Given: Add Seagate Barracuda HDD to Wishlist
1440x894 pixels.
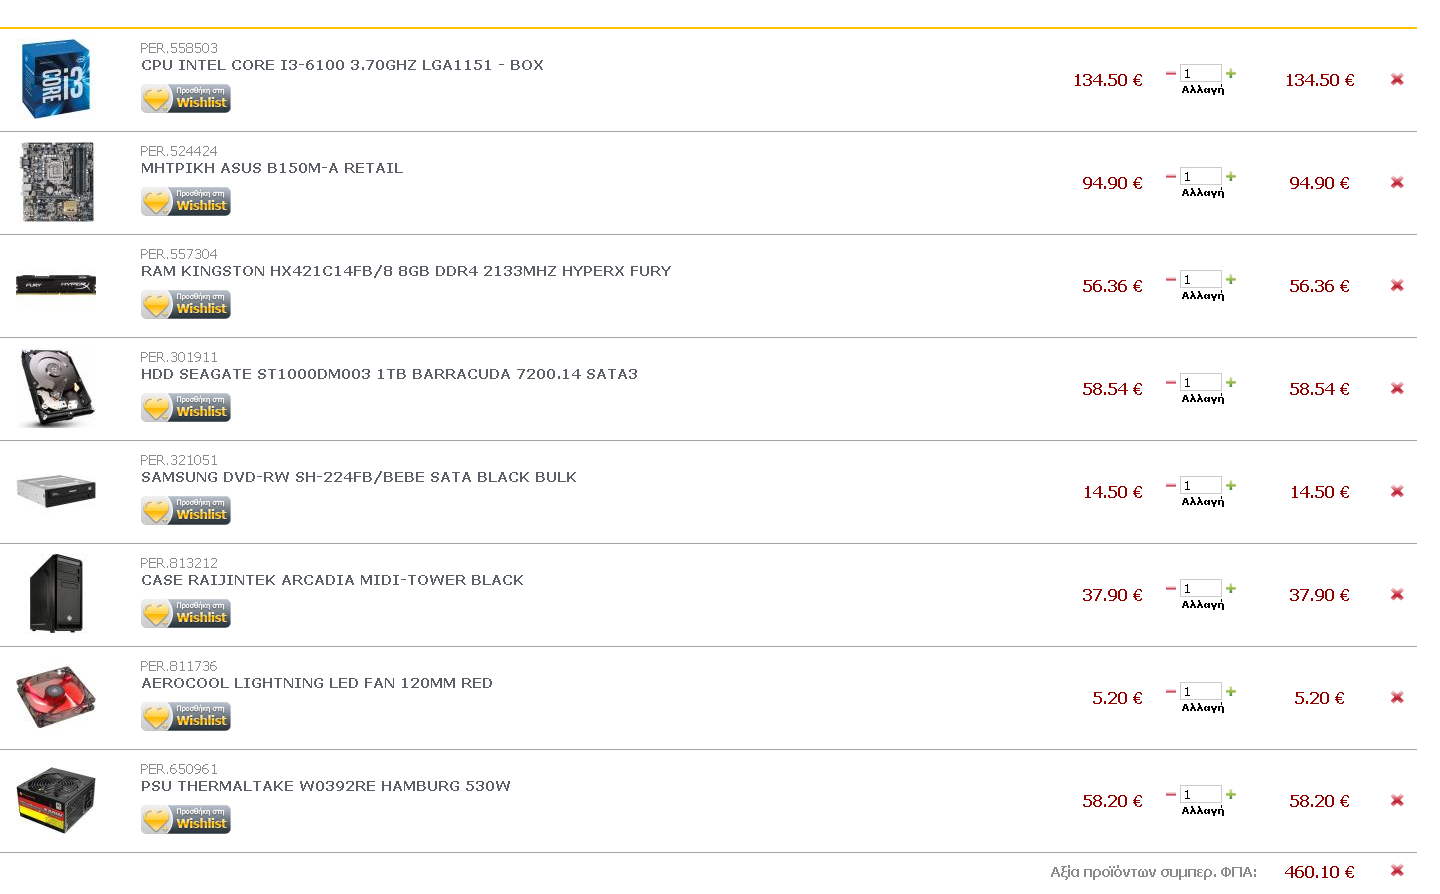Looking at the screenshot, I should (x=186, y=407).
